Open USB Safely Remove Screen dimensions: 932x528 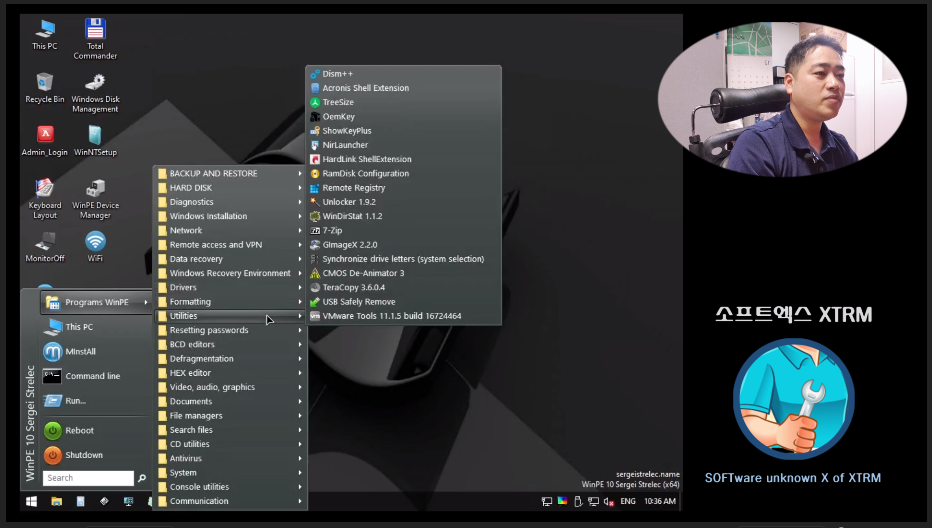[x=403, y=302]
